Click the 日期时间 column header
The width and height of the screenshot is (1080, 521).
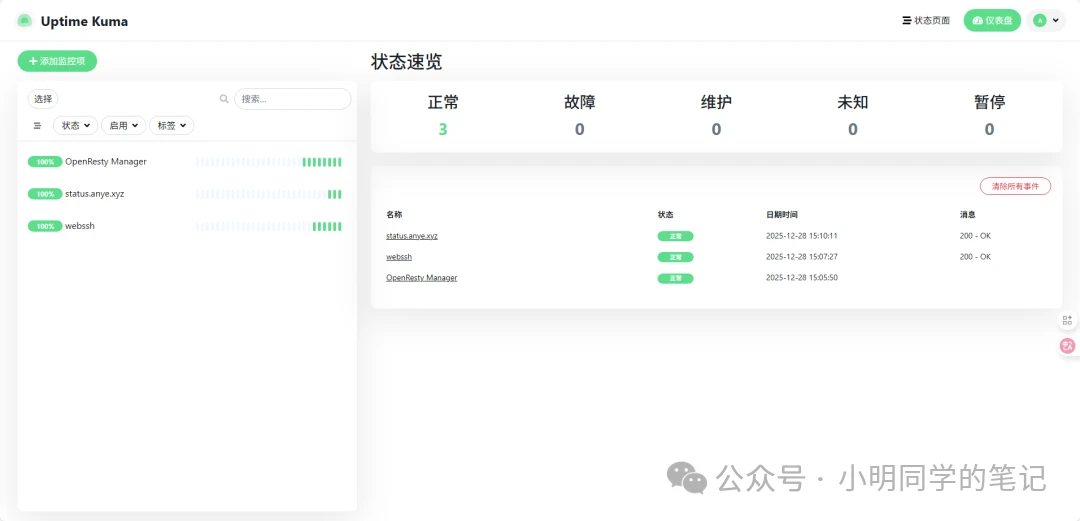pos(782,215)
